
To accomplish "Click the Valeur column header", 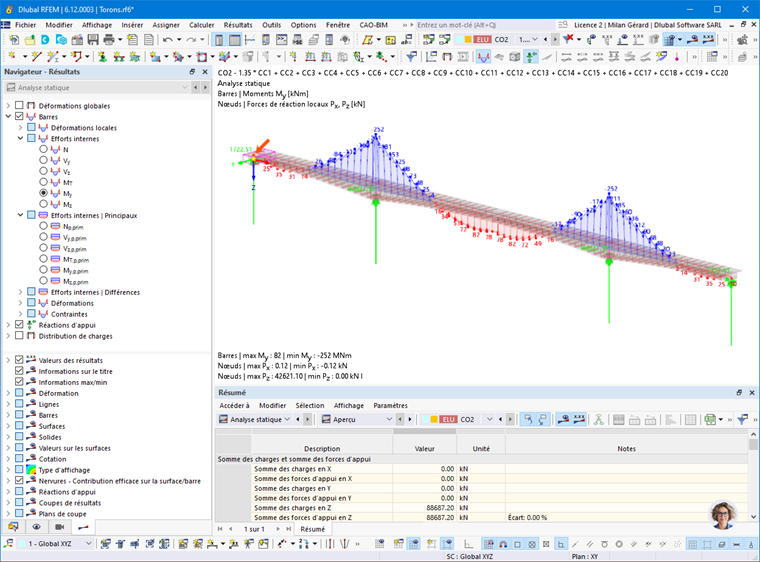I will click(425, 449).
